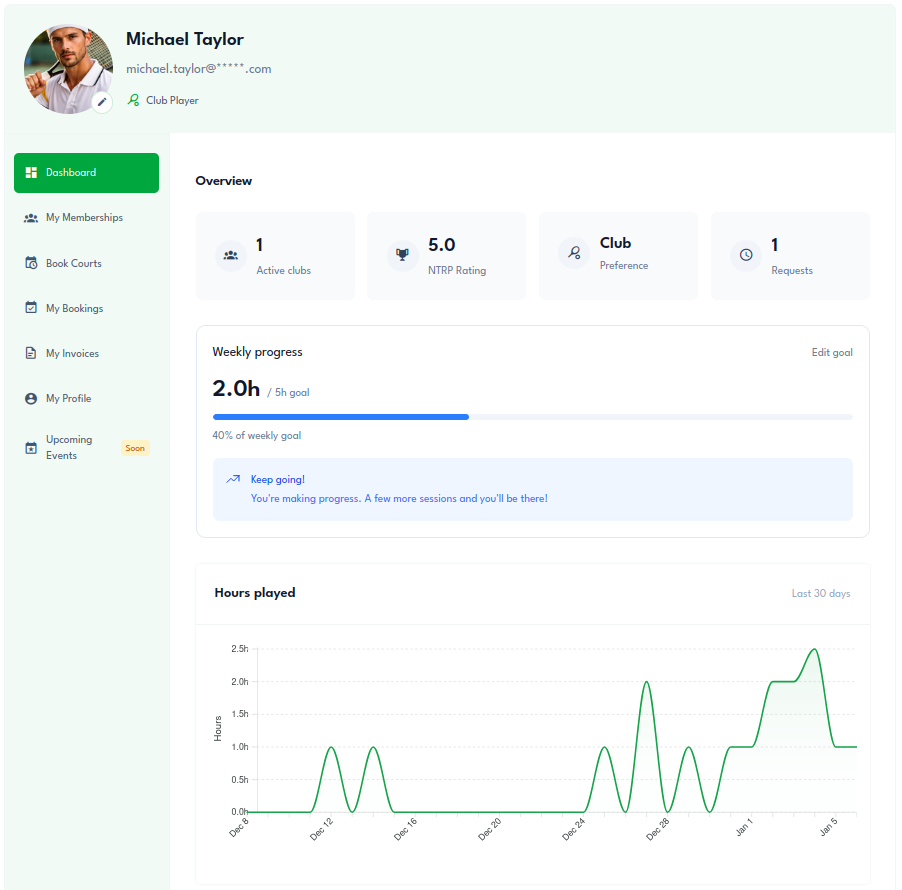Click the Dashboard grid icon in sidebar
The height and width of the screenshot is (890, 902).
pyautogui.click(x=31, y=173)
